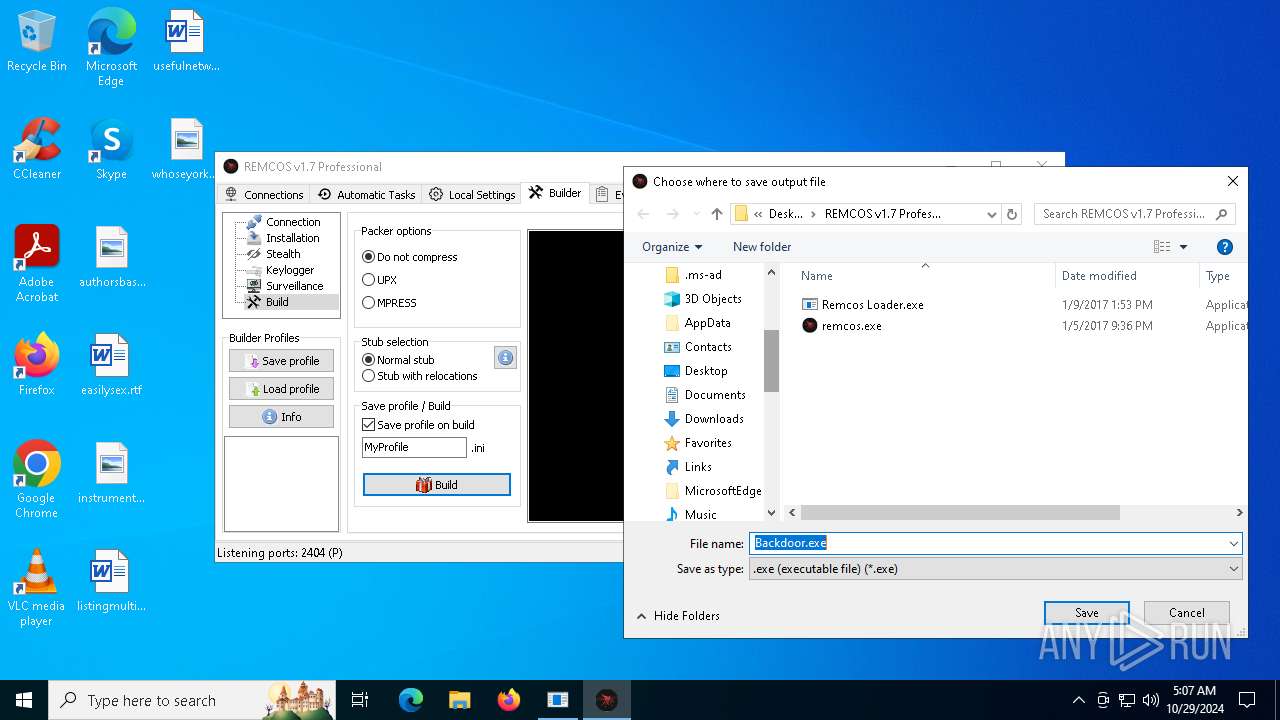Refresh the folder view in save dialog
This screenshot has height=720, width=1280.
[x=1012, y=214]
